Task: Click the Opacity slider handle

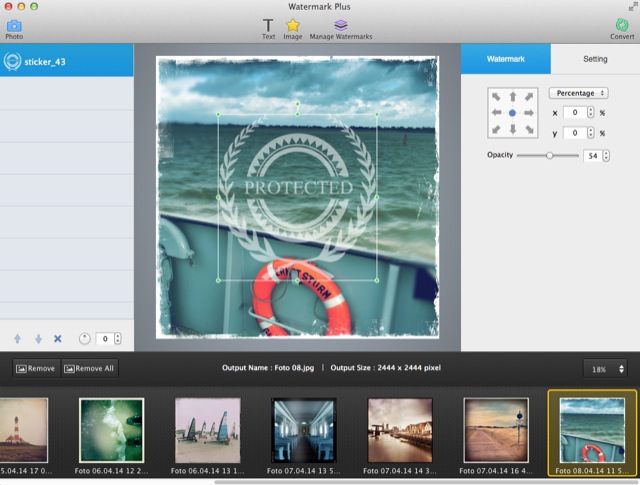Action: pos(550,156)
